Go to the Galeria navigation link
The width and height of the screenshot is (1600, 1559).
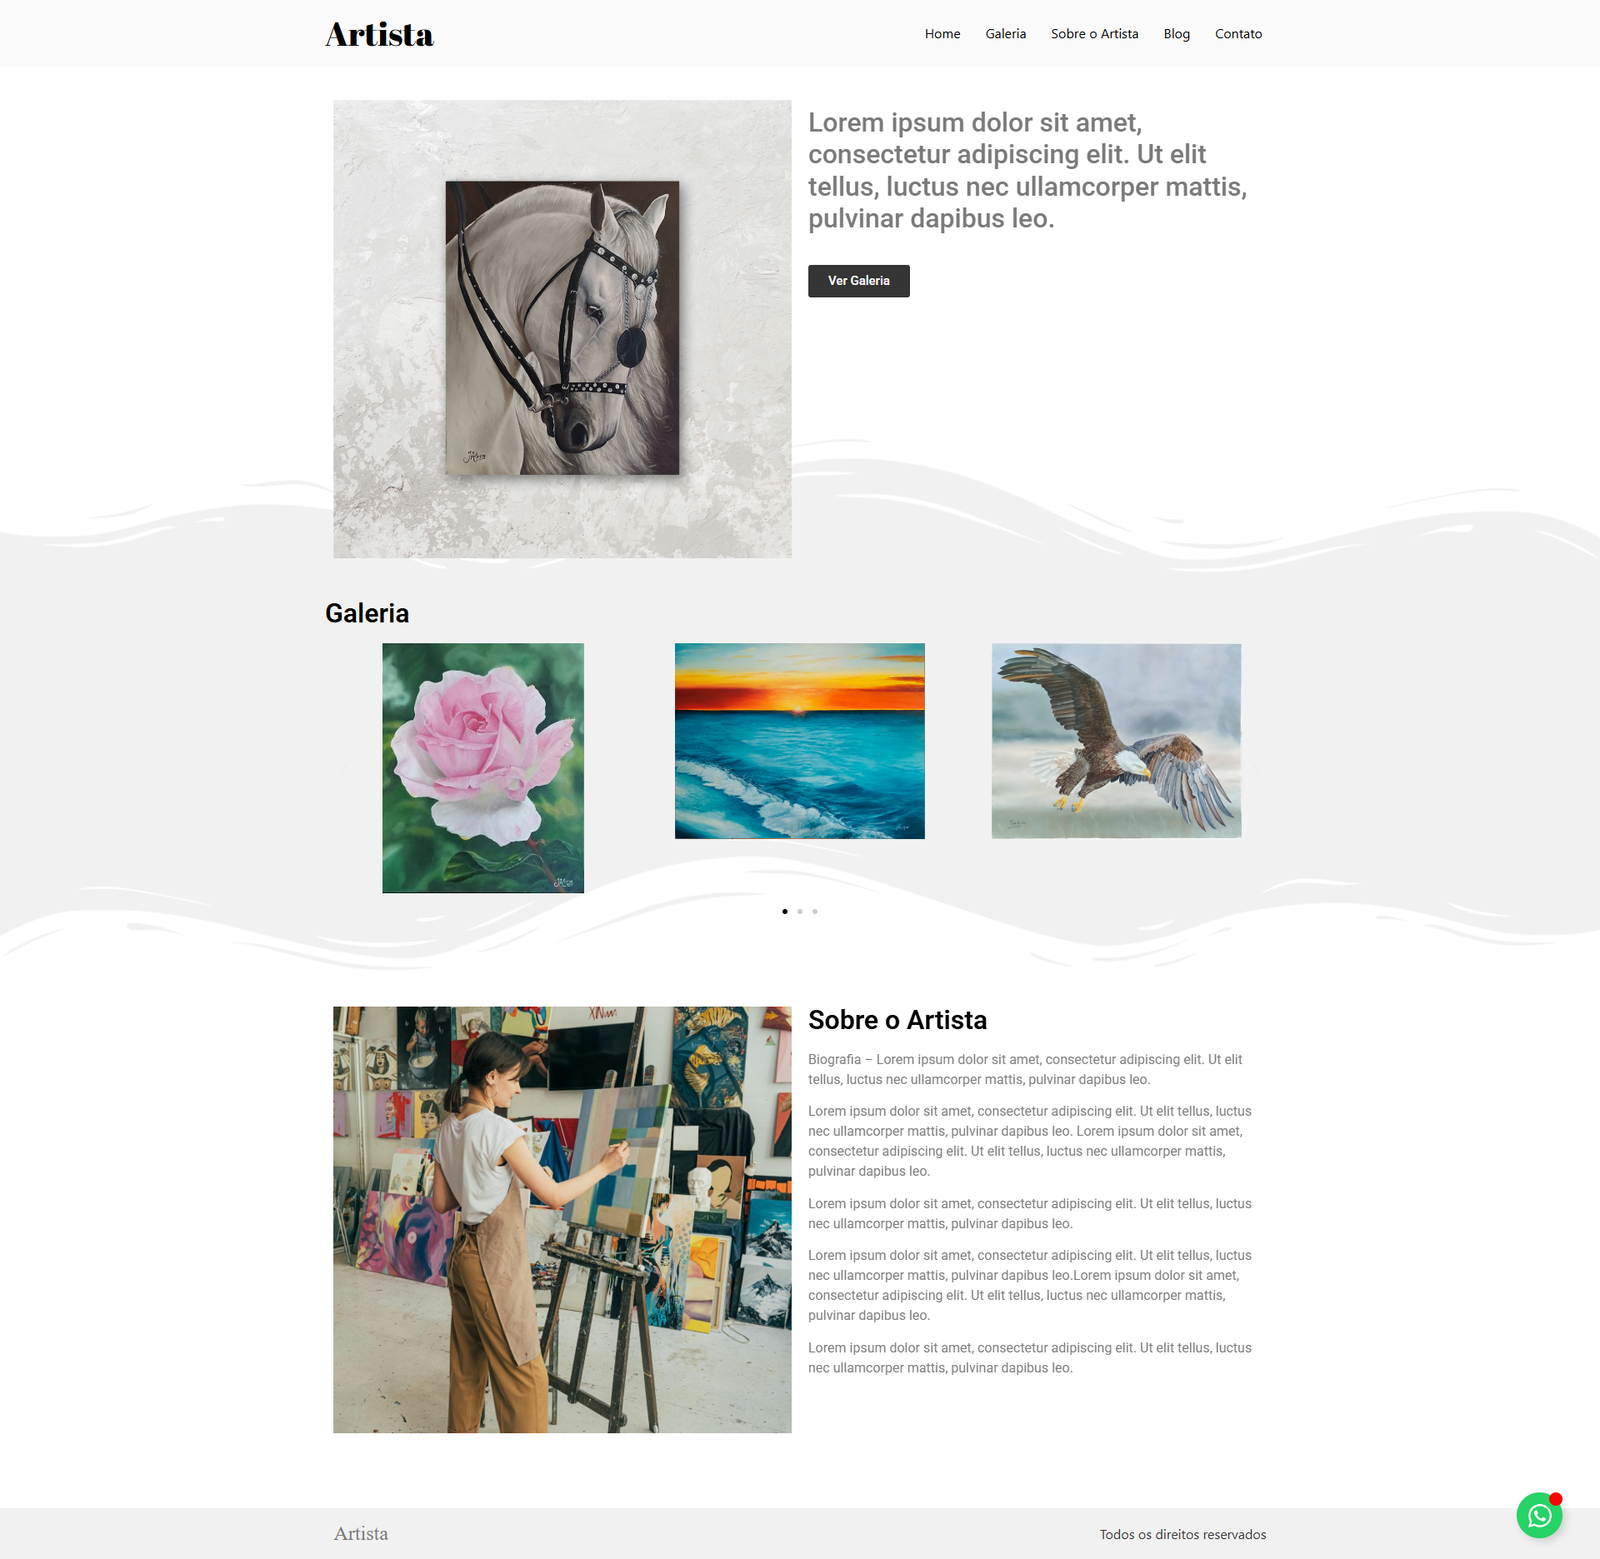pyautogui.click(x=1005, y=34)
